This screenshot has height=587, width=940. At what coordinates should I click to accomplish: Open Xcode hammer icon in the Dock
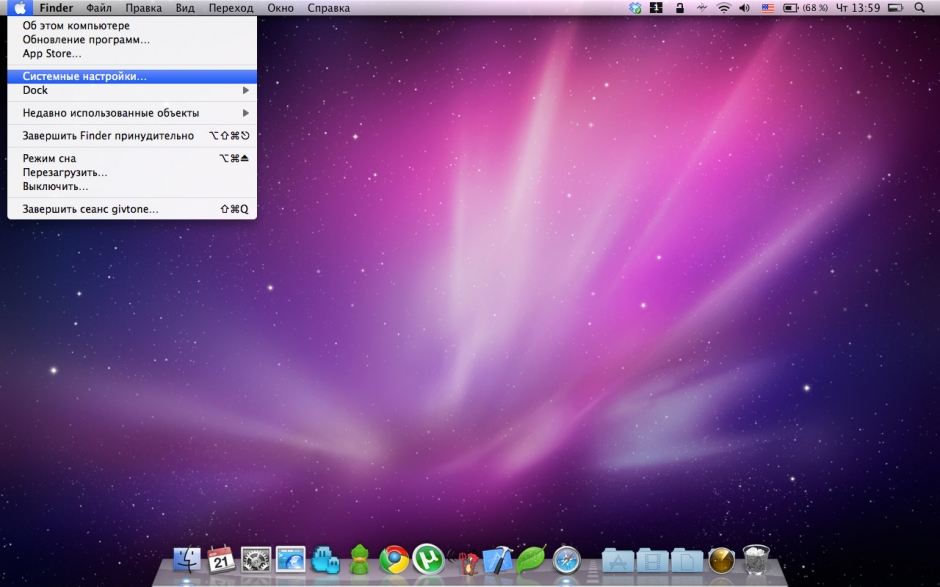(x=498, y=561)
